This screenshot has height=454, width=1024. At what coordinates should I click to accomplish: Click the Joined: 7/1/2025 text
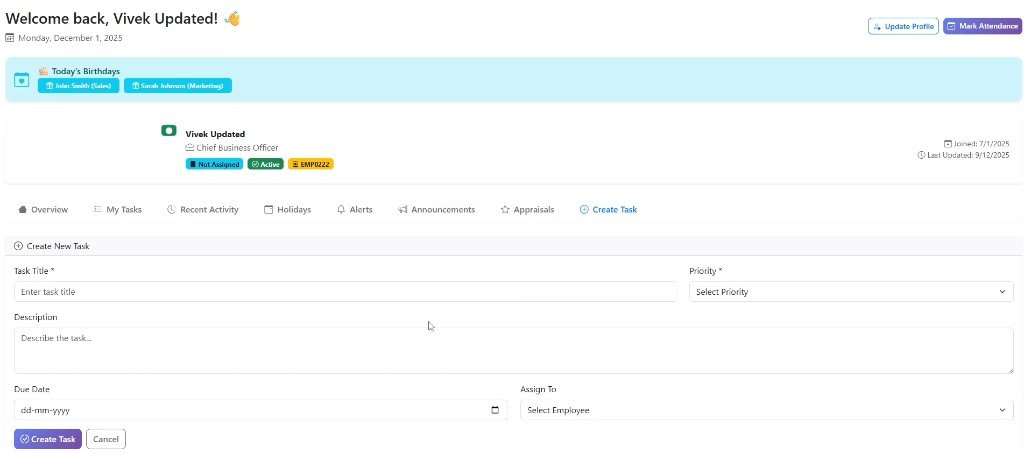point(982,144)
